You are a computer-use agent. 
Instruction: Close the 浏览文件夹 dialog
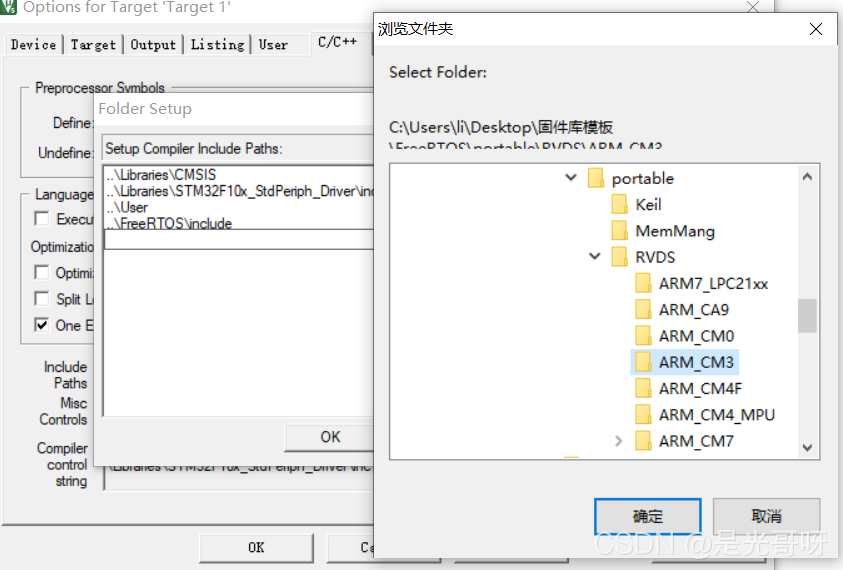coord(816,29)
